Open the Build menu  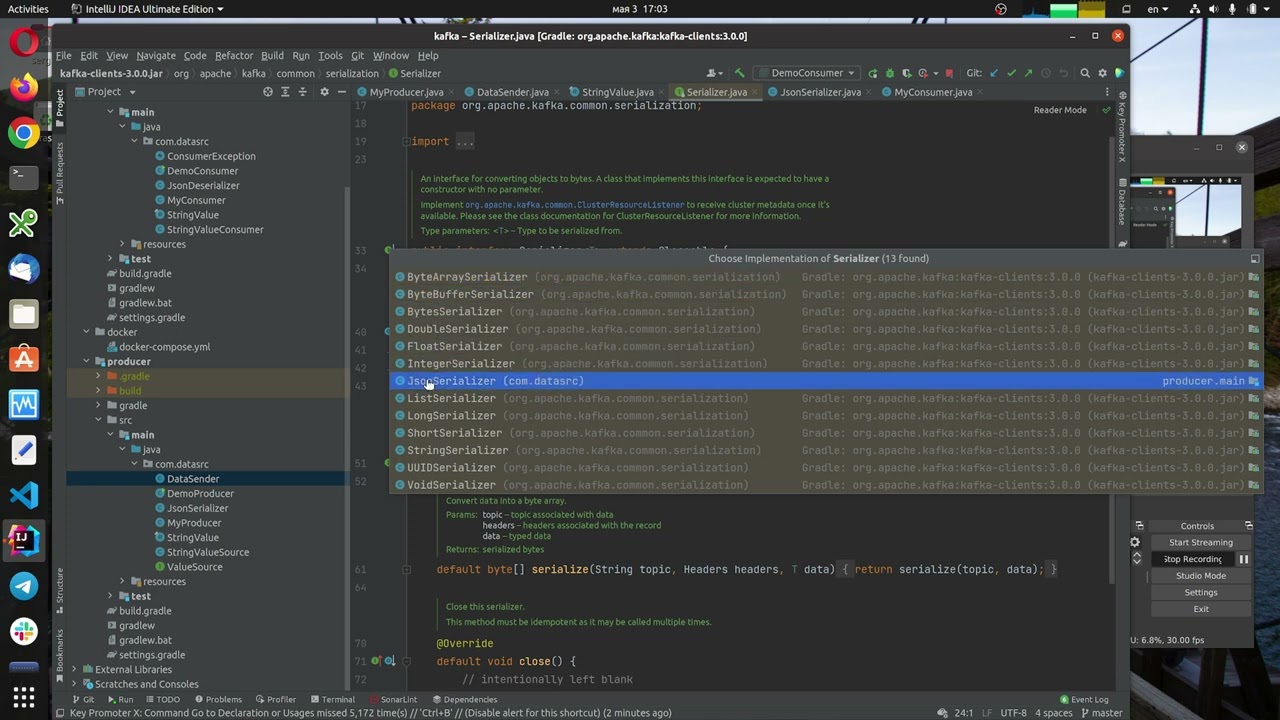pos(272,56)
